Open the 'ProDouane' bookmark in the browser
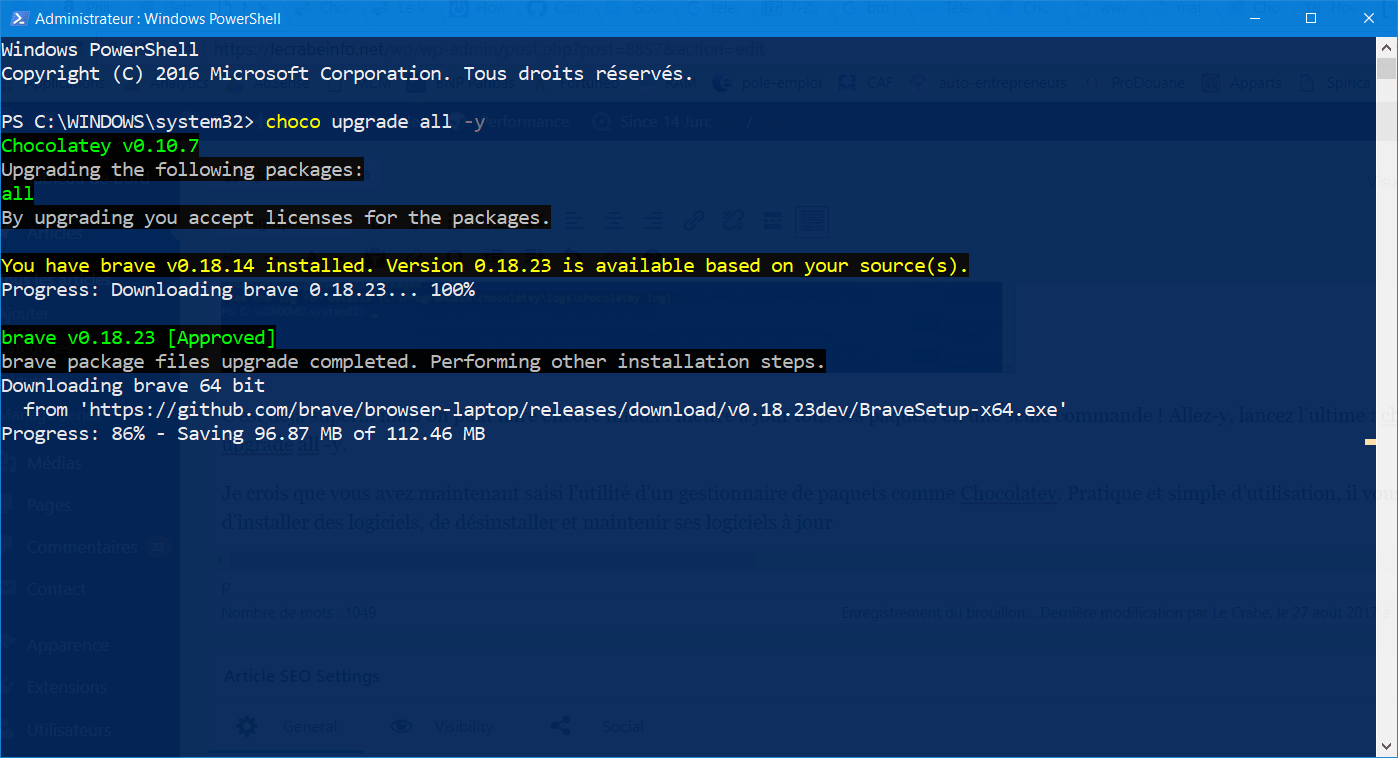This screenshot has width=1398, height=758. pos(1135,83)
